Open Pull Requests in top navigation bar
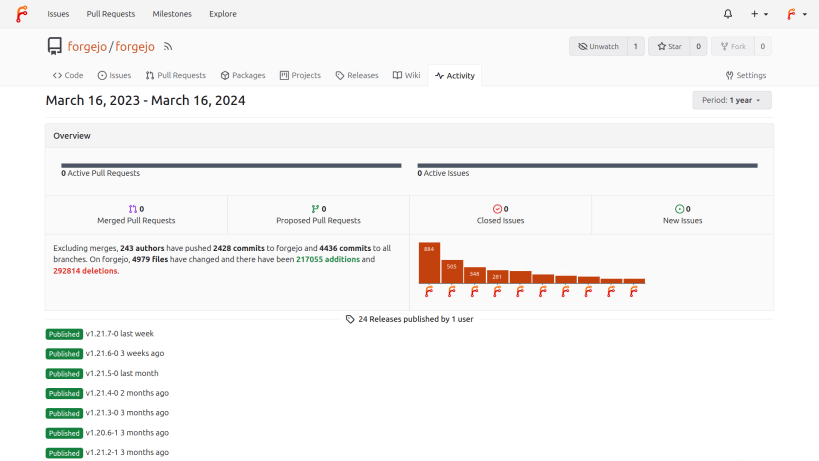Image resolution: width=819 pixels, height=461 pixels. [x=111, y=14]
